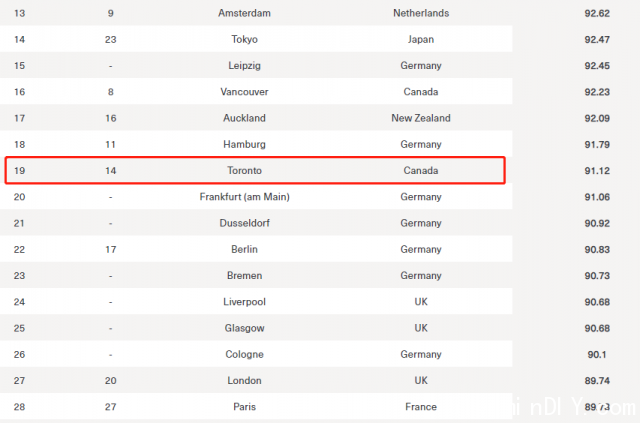Click the Cologne city entry

point(244,354)
